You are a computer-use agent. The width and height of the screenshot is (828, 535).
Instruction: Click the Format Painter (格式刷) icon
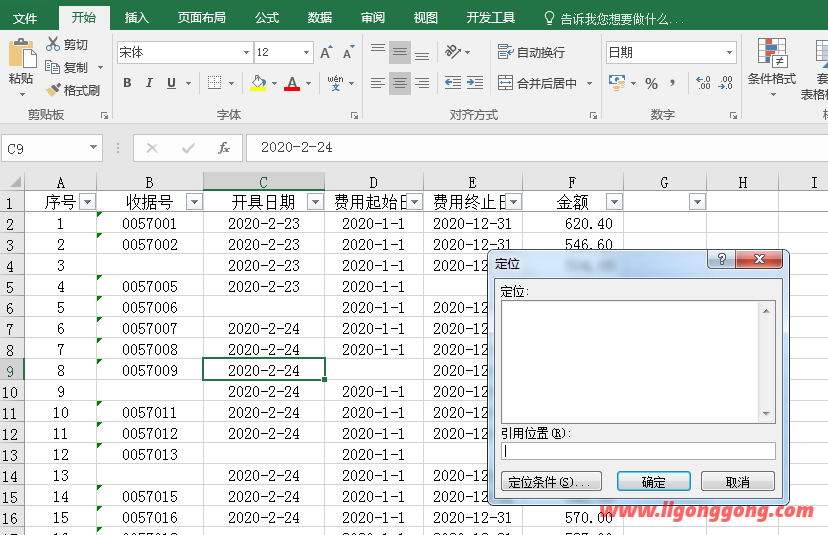pos(53,91)
